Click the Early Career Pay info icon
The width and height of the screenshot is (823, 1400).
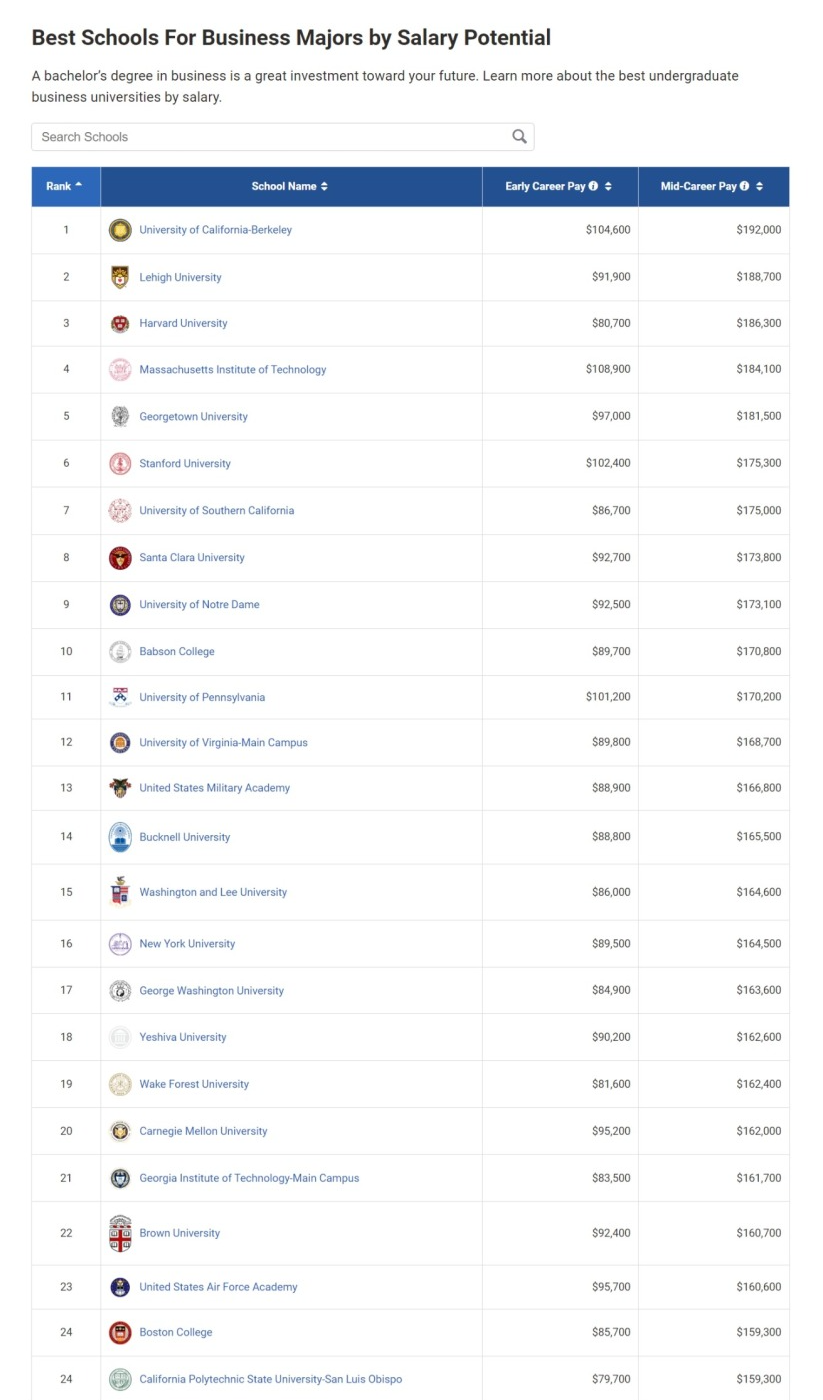(x=593, y=186)
